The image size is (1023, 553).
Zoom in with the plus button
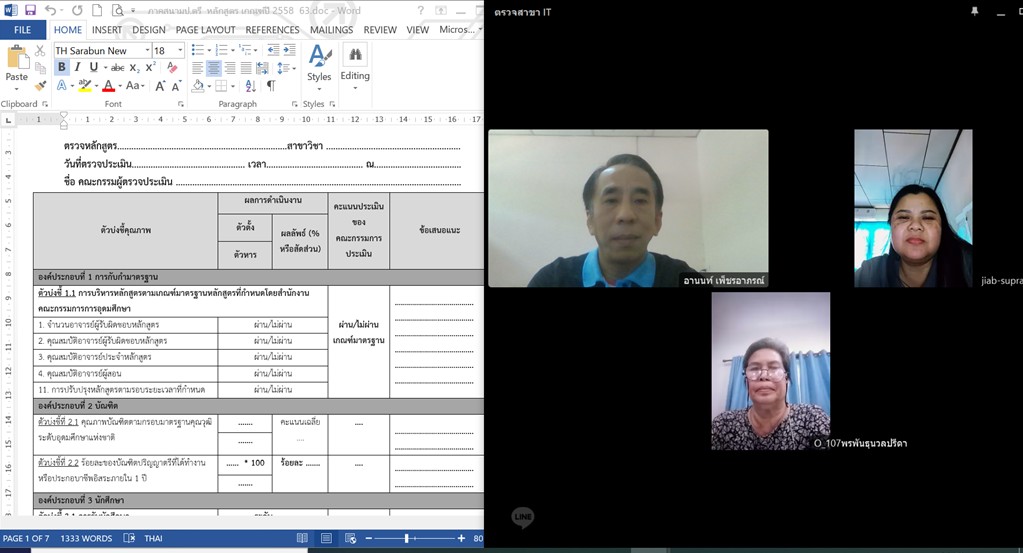(x=461, y=538)
